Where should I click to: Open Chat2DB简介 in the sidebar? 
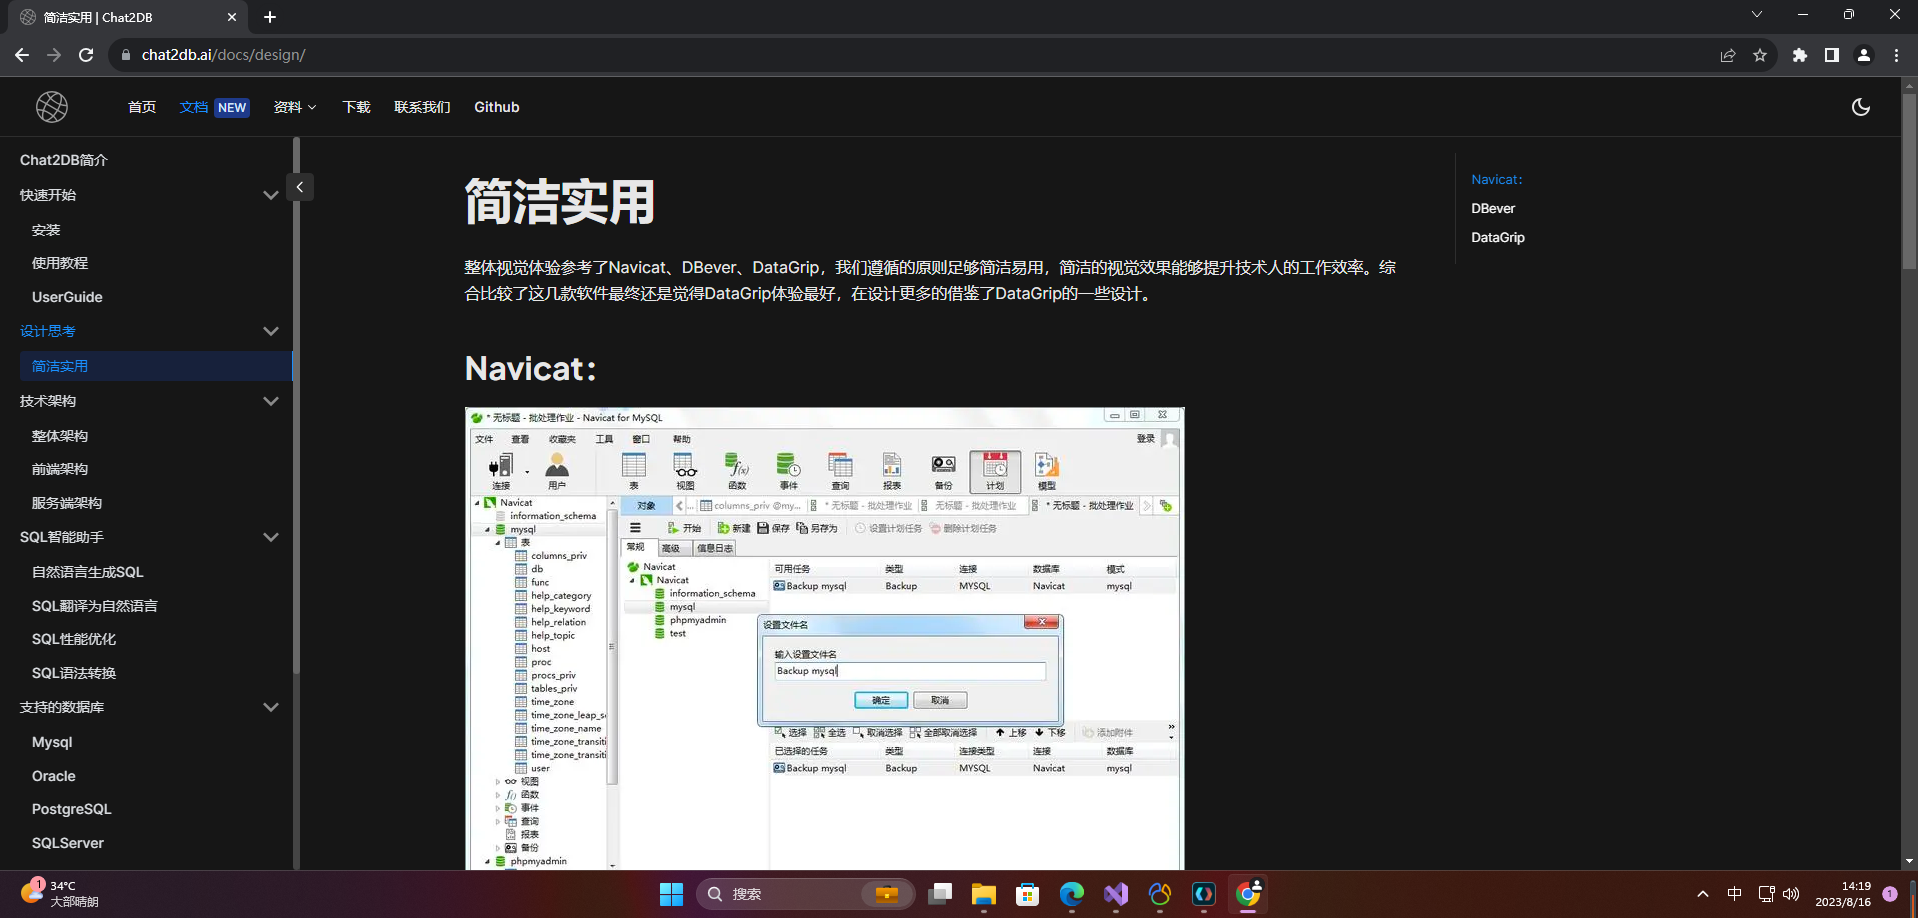(64, 160)
